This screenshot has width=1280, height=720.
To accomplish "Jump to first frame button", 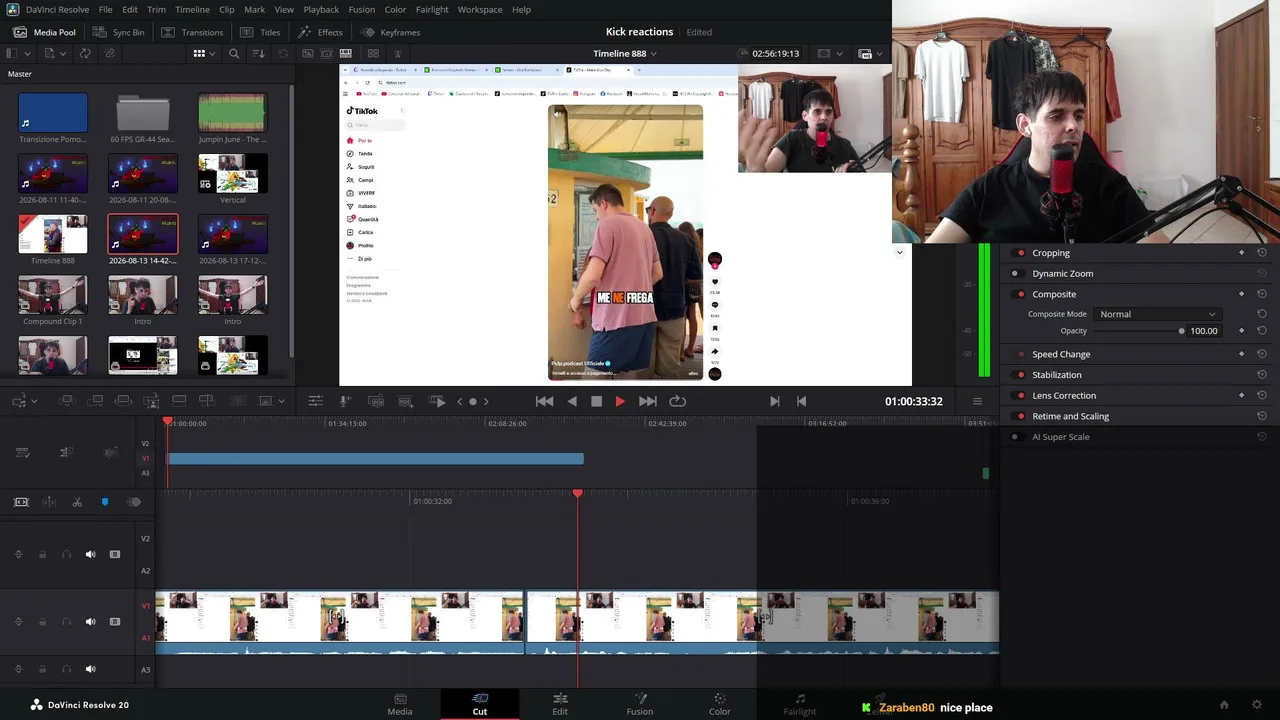I will pyautogui.click(x=544, y=401).
